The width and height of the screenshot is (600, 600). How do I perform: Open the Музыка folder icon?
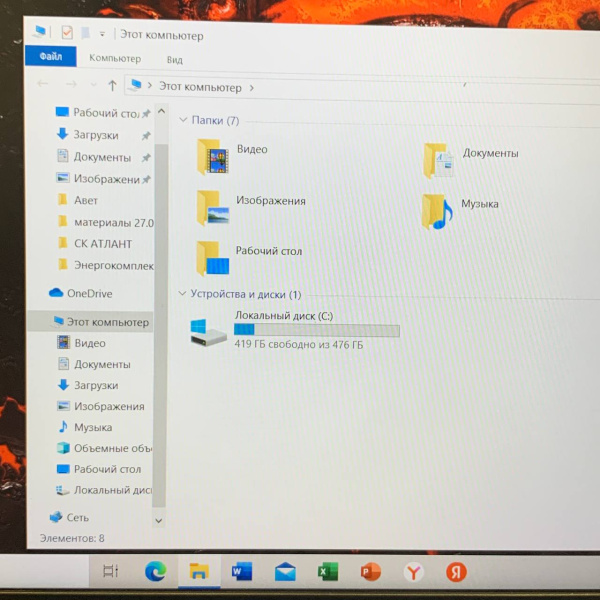point(436,211)
